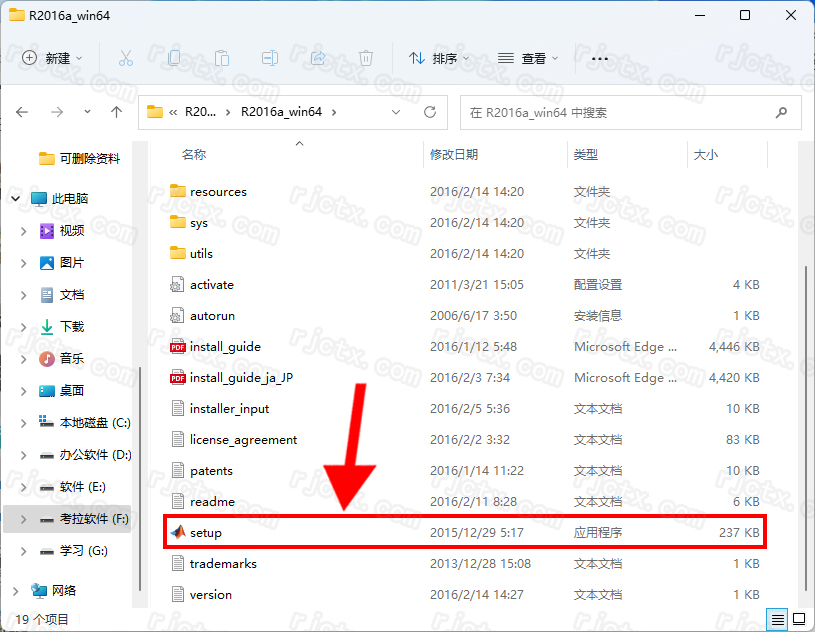Screen dimensions: 815x632
Task: Select 下载 (Downloads) in the sidebar
Action: tap(72, 327)
